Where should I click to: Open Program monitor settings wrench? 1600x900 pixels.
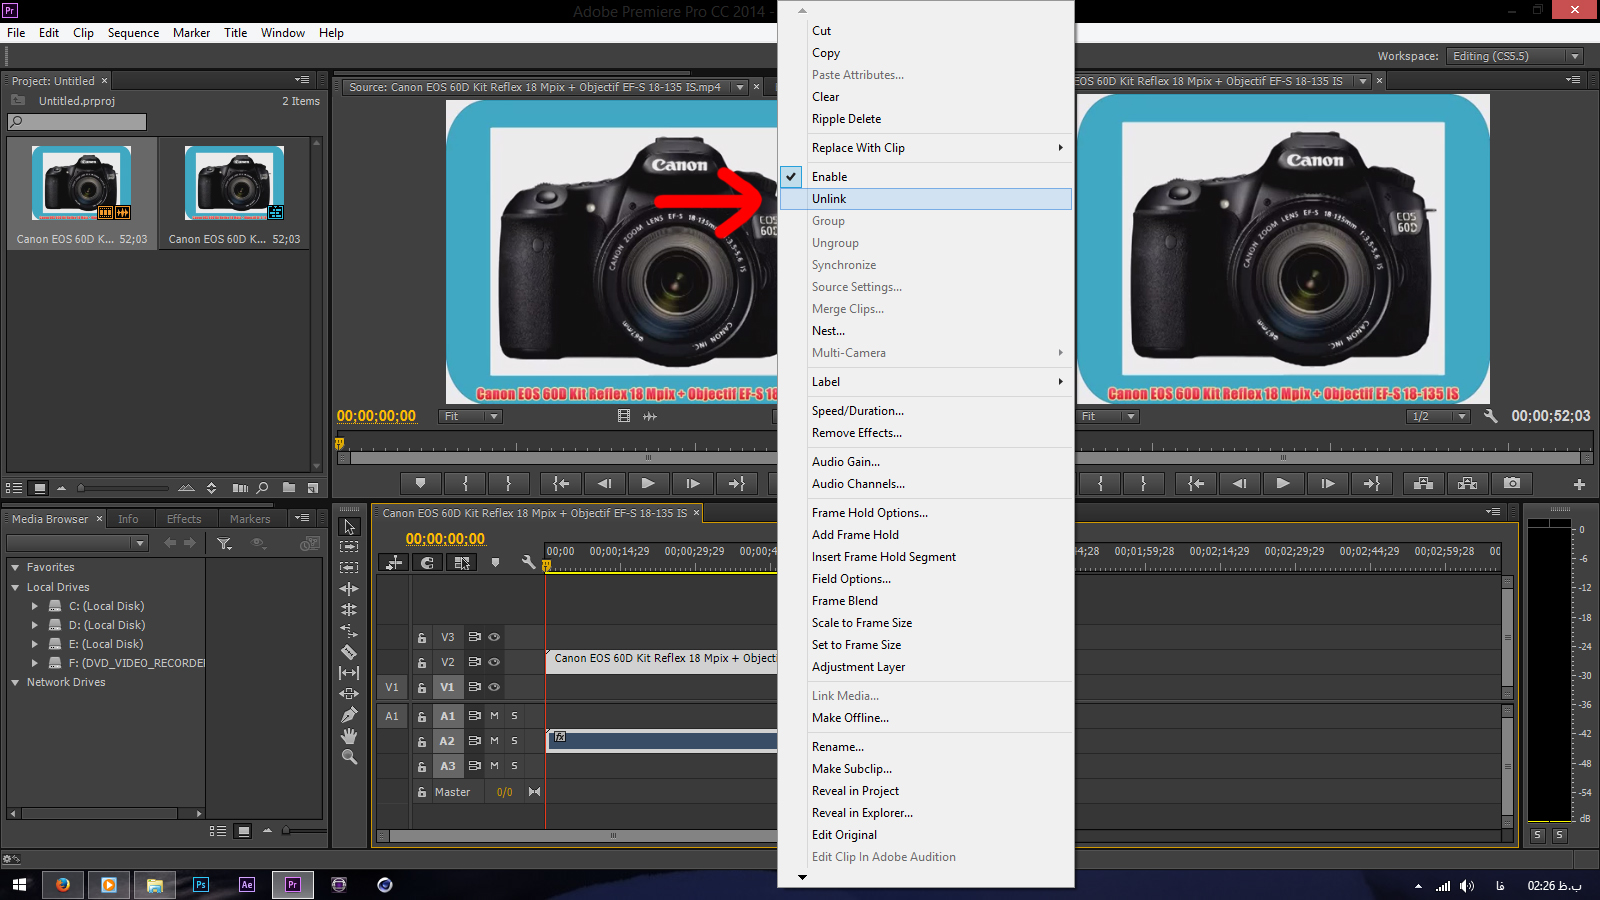click(1490, 416)
